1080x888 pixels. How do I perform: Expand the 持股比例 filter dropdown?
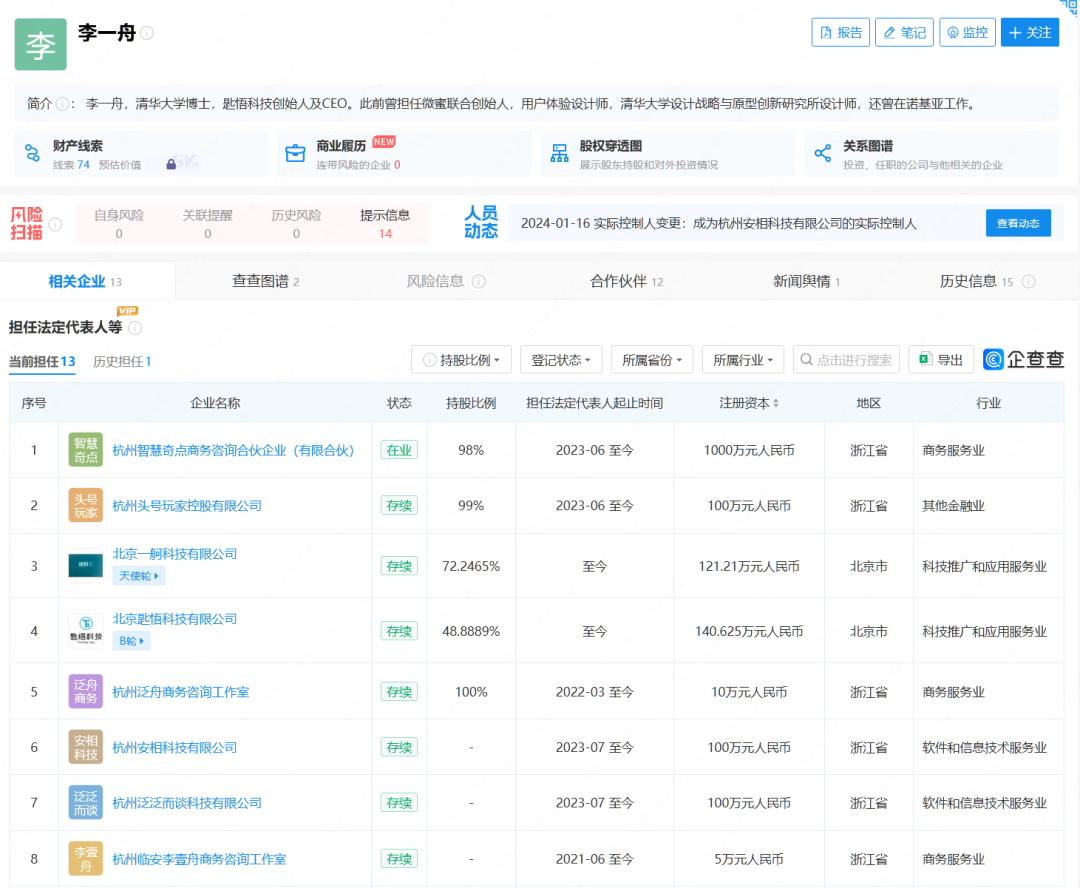(462, 360)
